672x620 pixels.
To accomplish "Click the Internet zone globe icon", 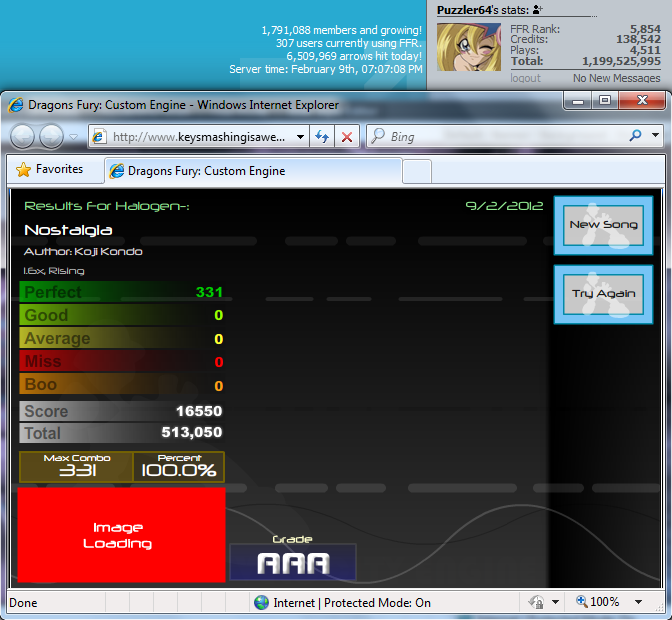I will point(262,602).
